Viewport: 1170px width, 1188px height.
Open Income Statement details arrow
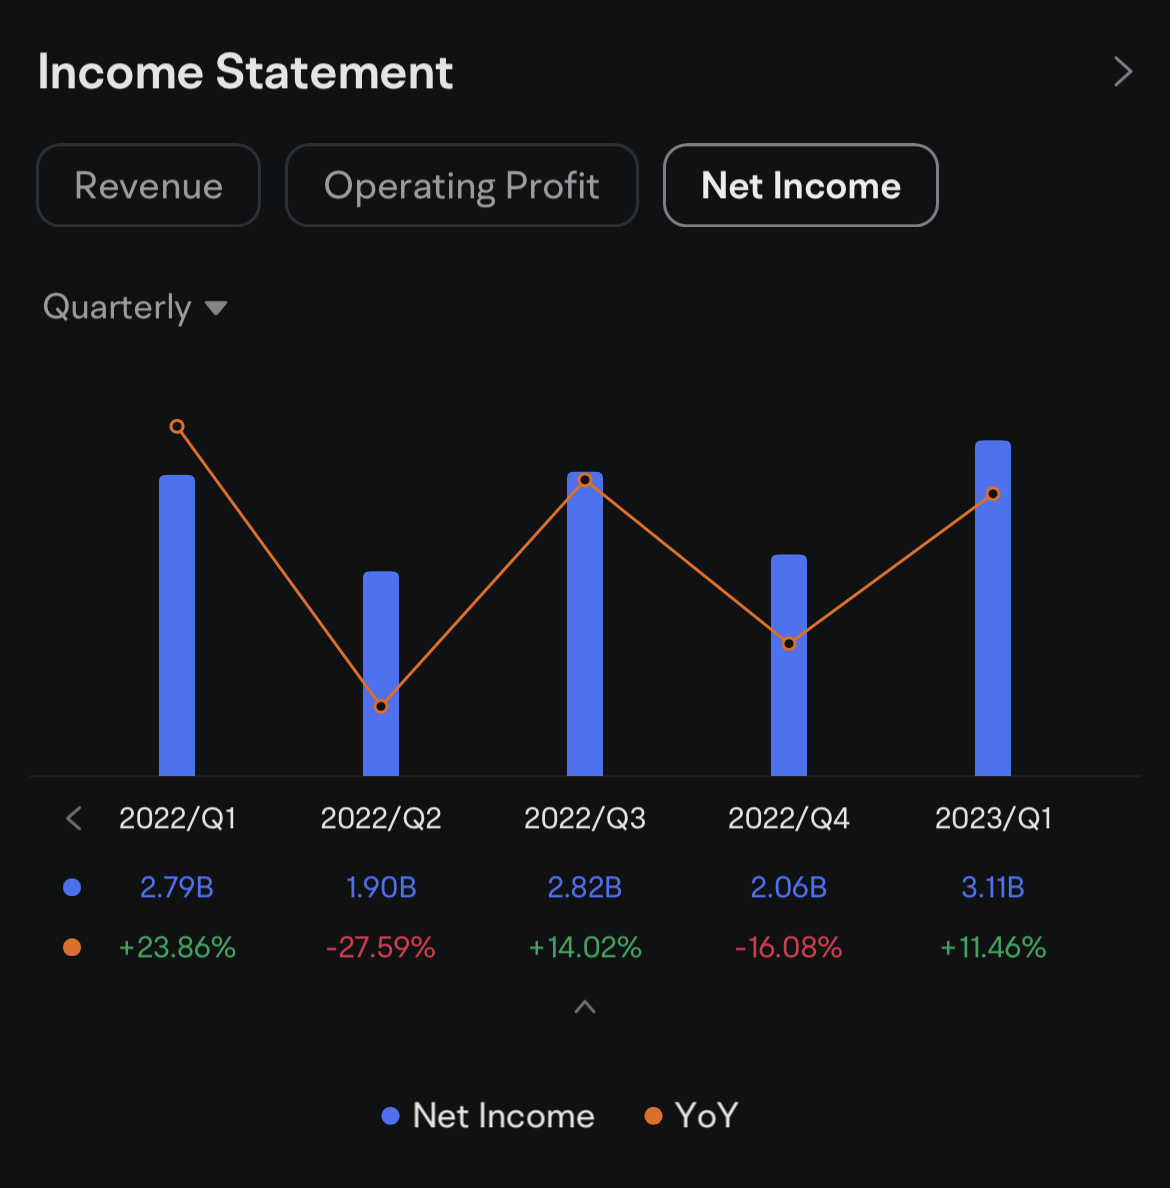pyautogui.click(x=1122, y=72)
